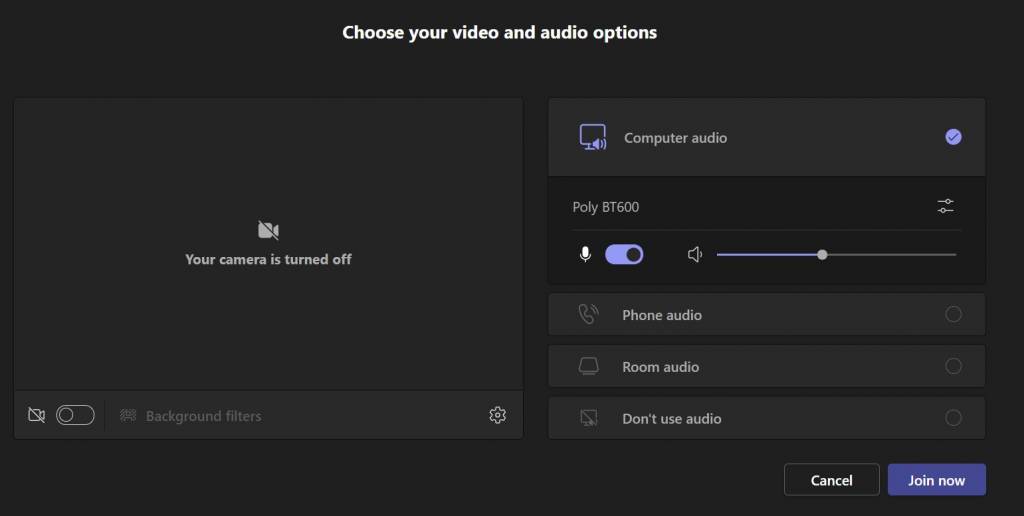The image size is (1024, 516).
Task: Click the microphone icon
Action: point(585,255)
